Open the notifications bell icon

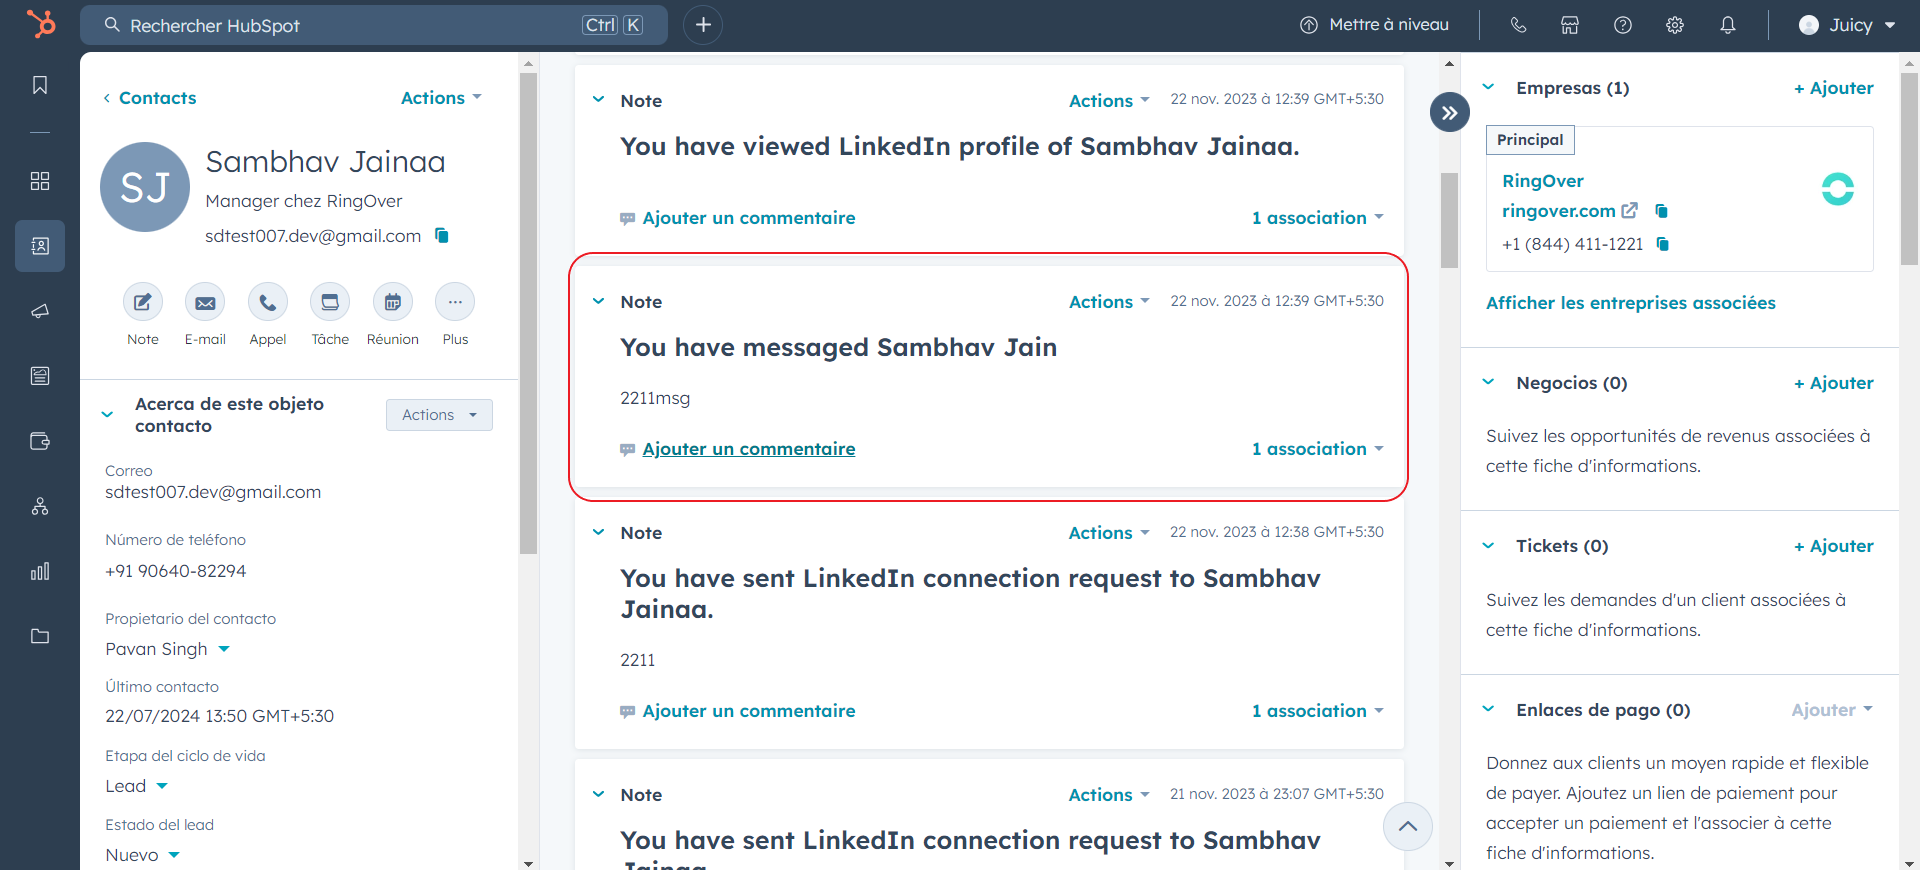[1728, 25]
